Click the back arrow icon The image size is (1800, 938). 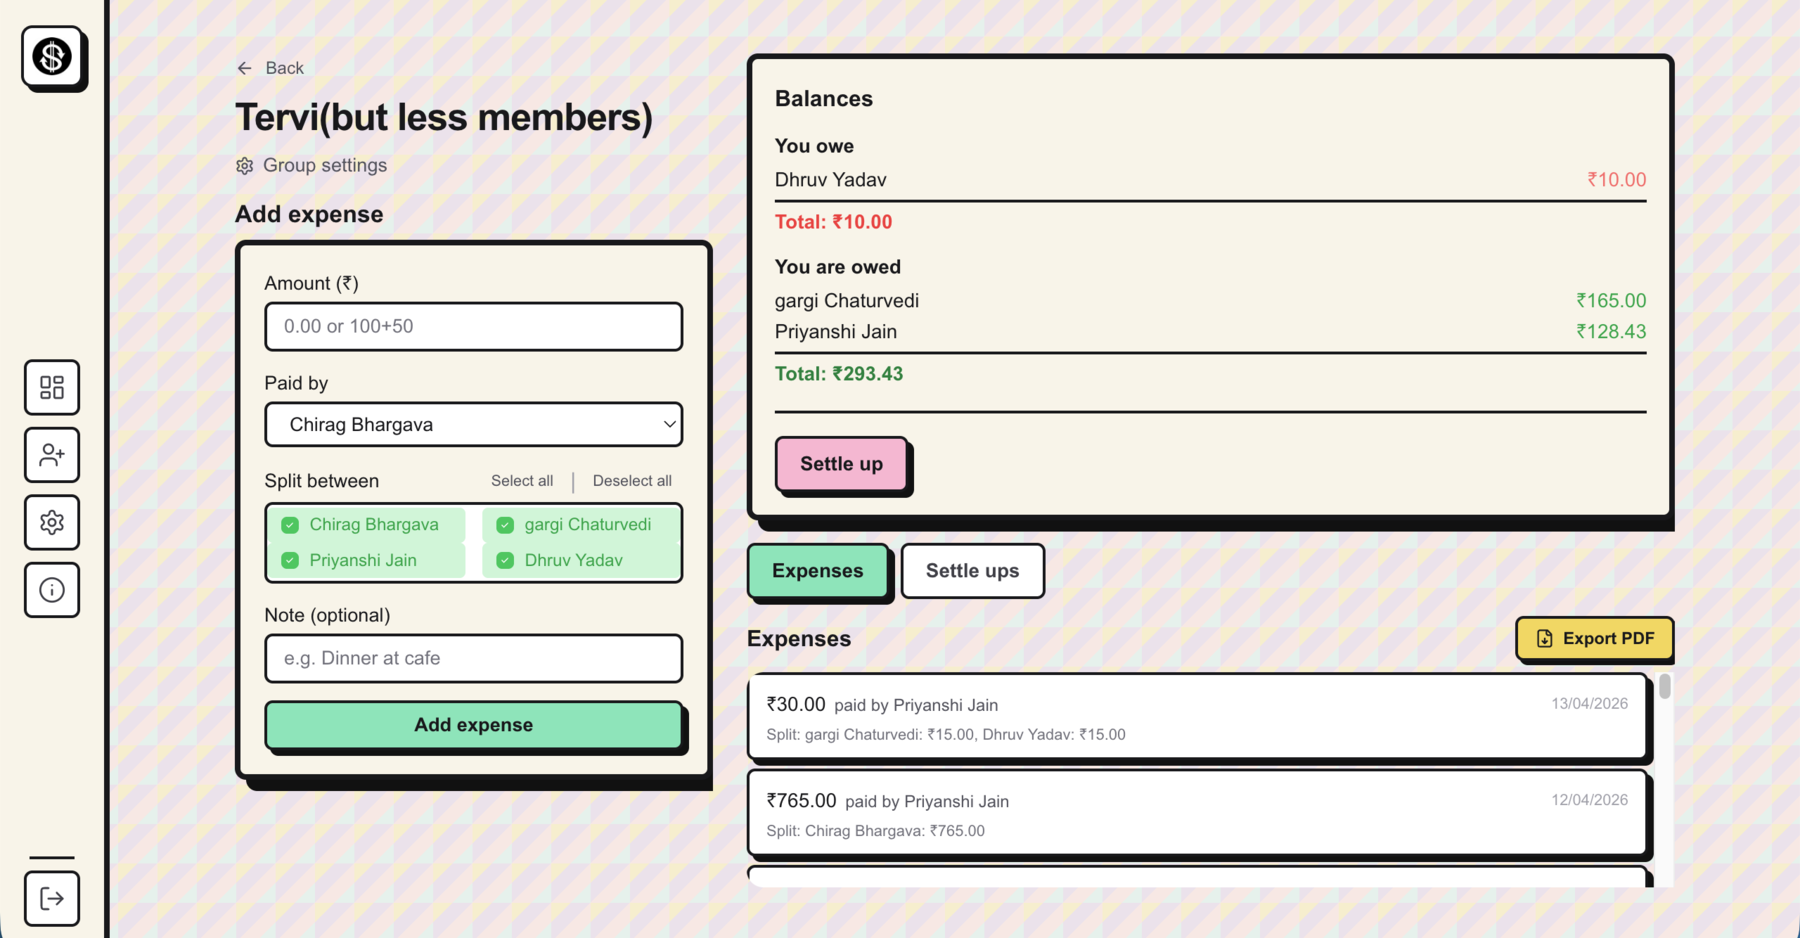click(245, 68)
